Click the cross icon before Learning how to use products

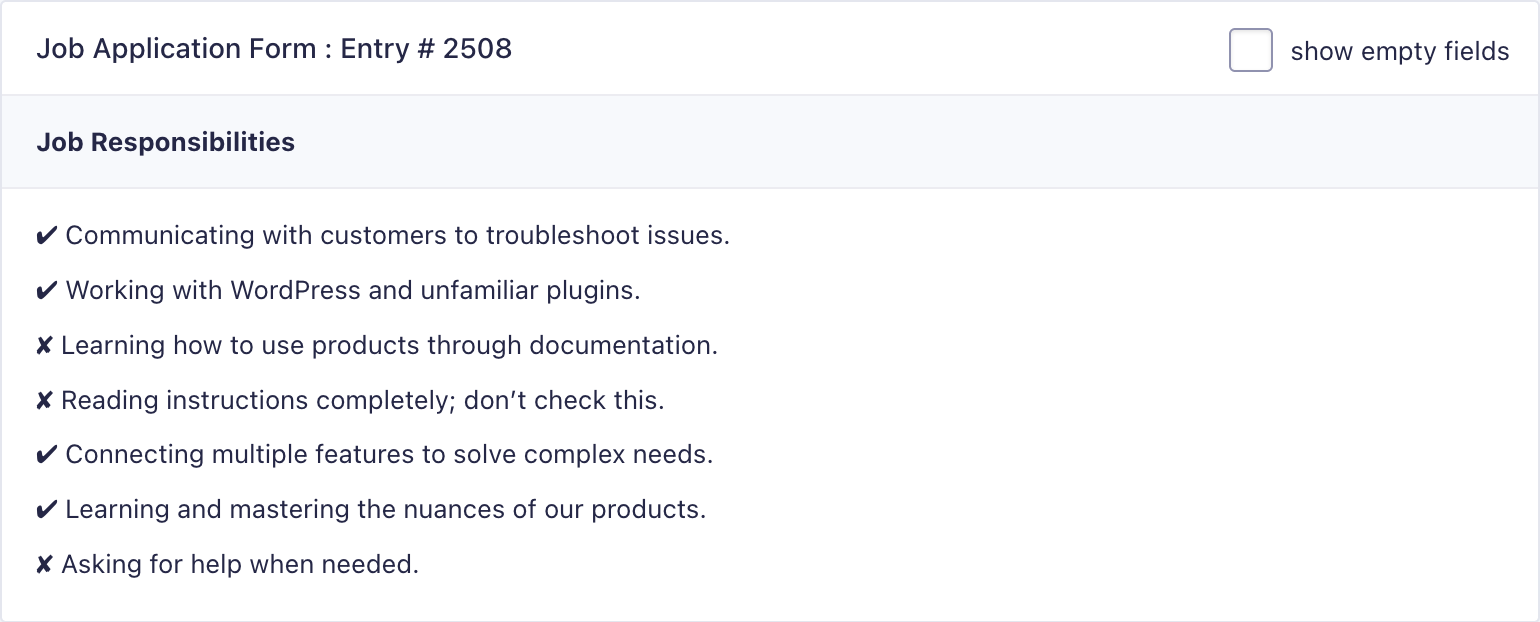[x=44, y=346]
